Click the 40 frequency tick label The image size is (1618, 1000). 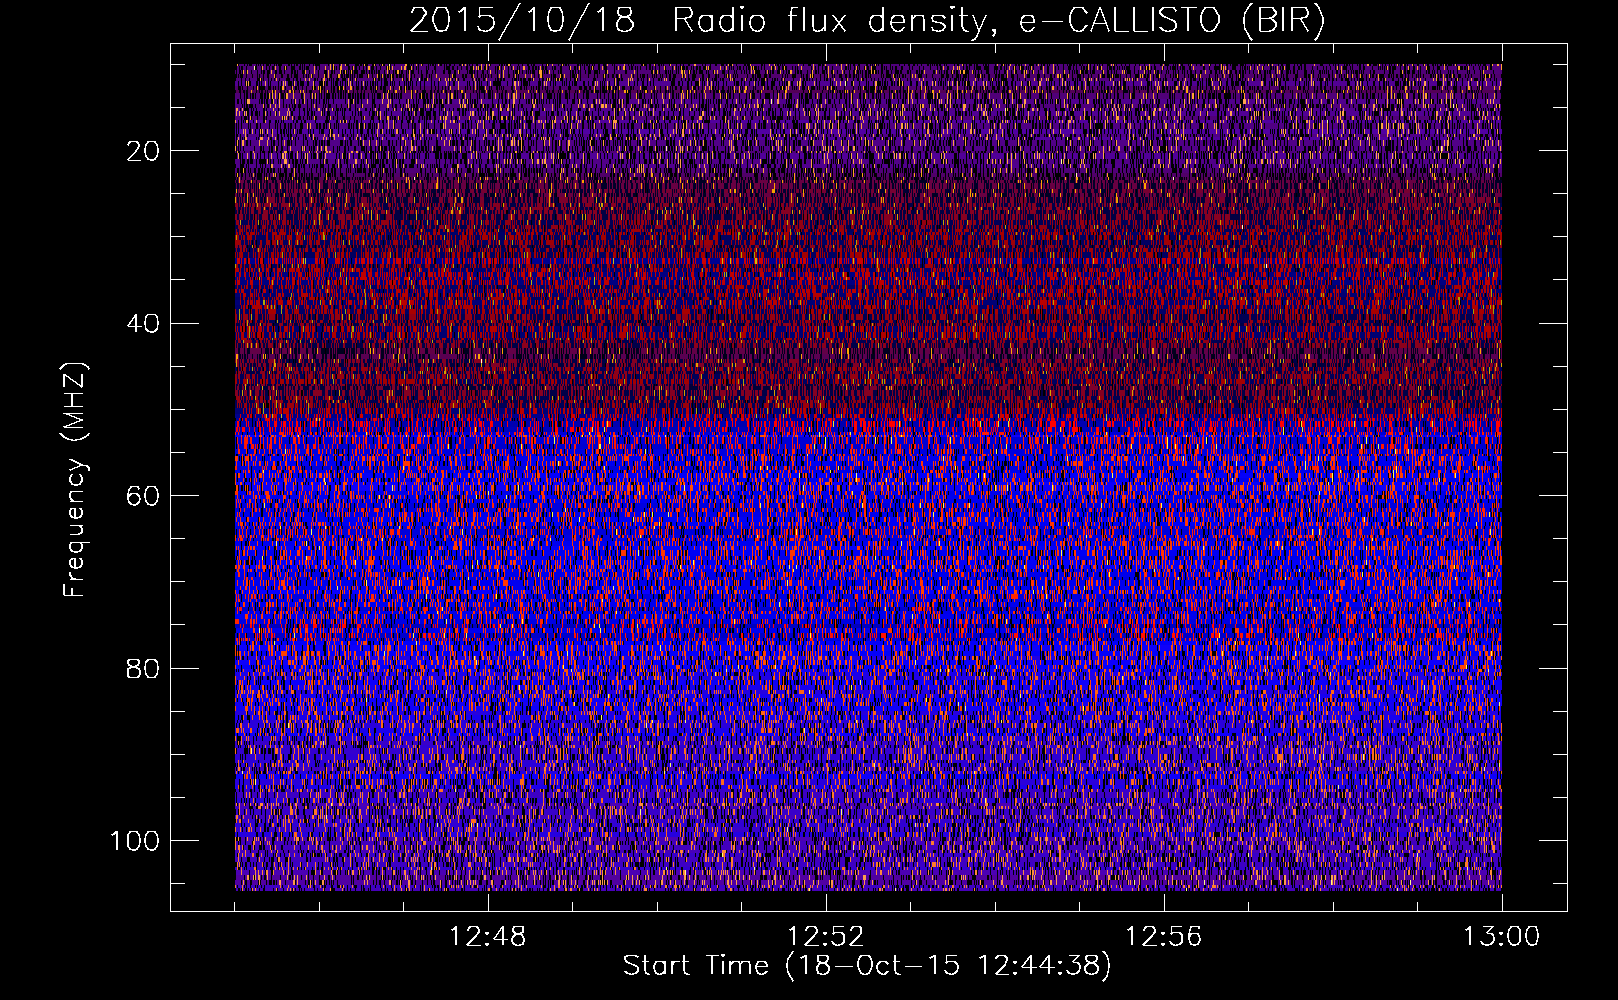(x=143, y=323)
